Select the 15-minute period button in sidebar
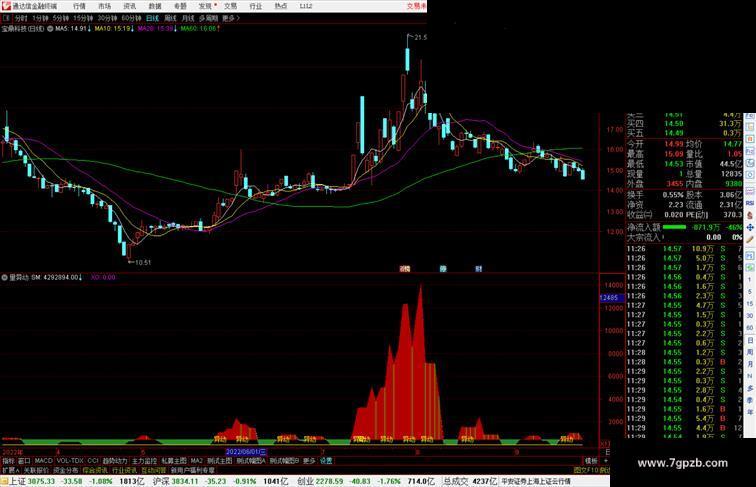The width and height of the screenshot is (756, 487). point(750,304)
